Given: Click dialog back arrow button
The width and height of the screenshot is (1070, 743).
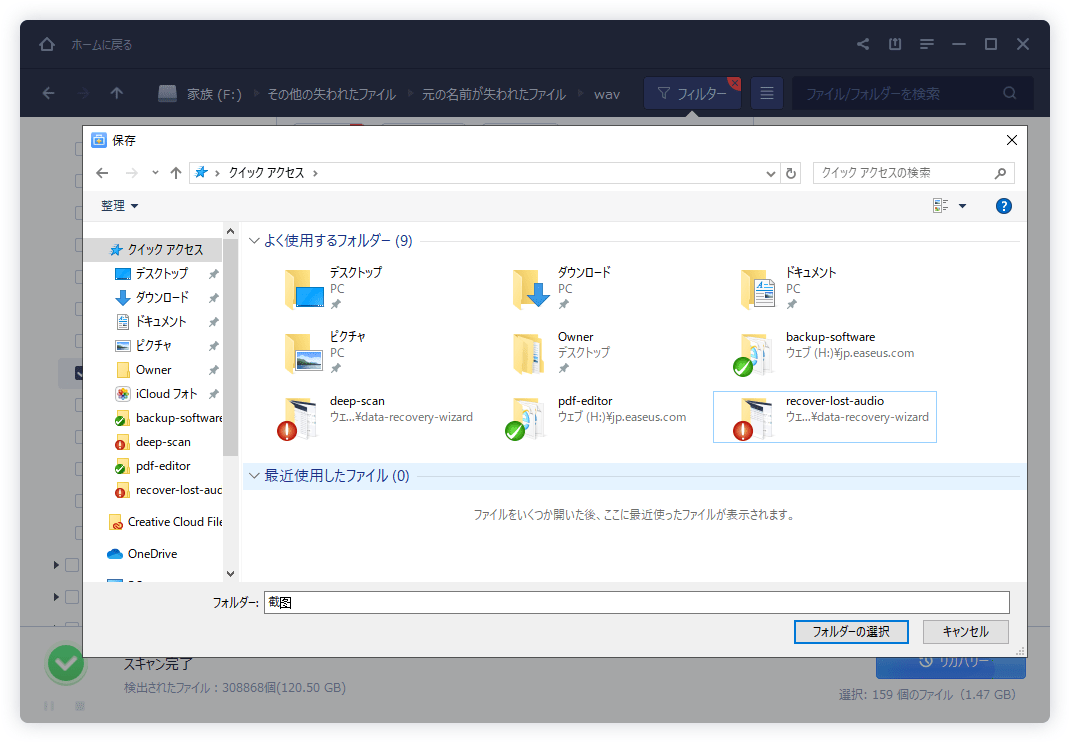Looking at the screenshot, I should click(x=102, y=173).
